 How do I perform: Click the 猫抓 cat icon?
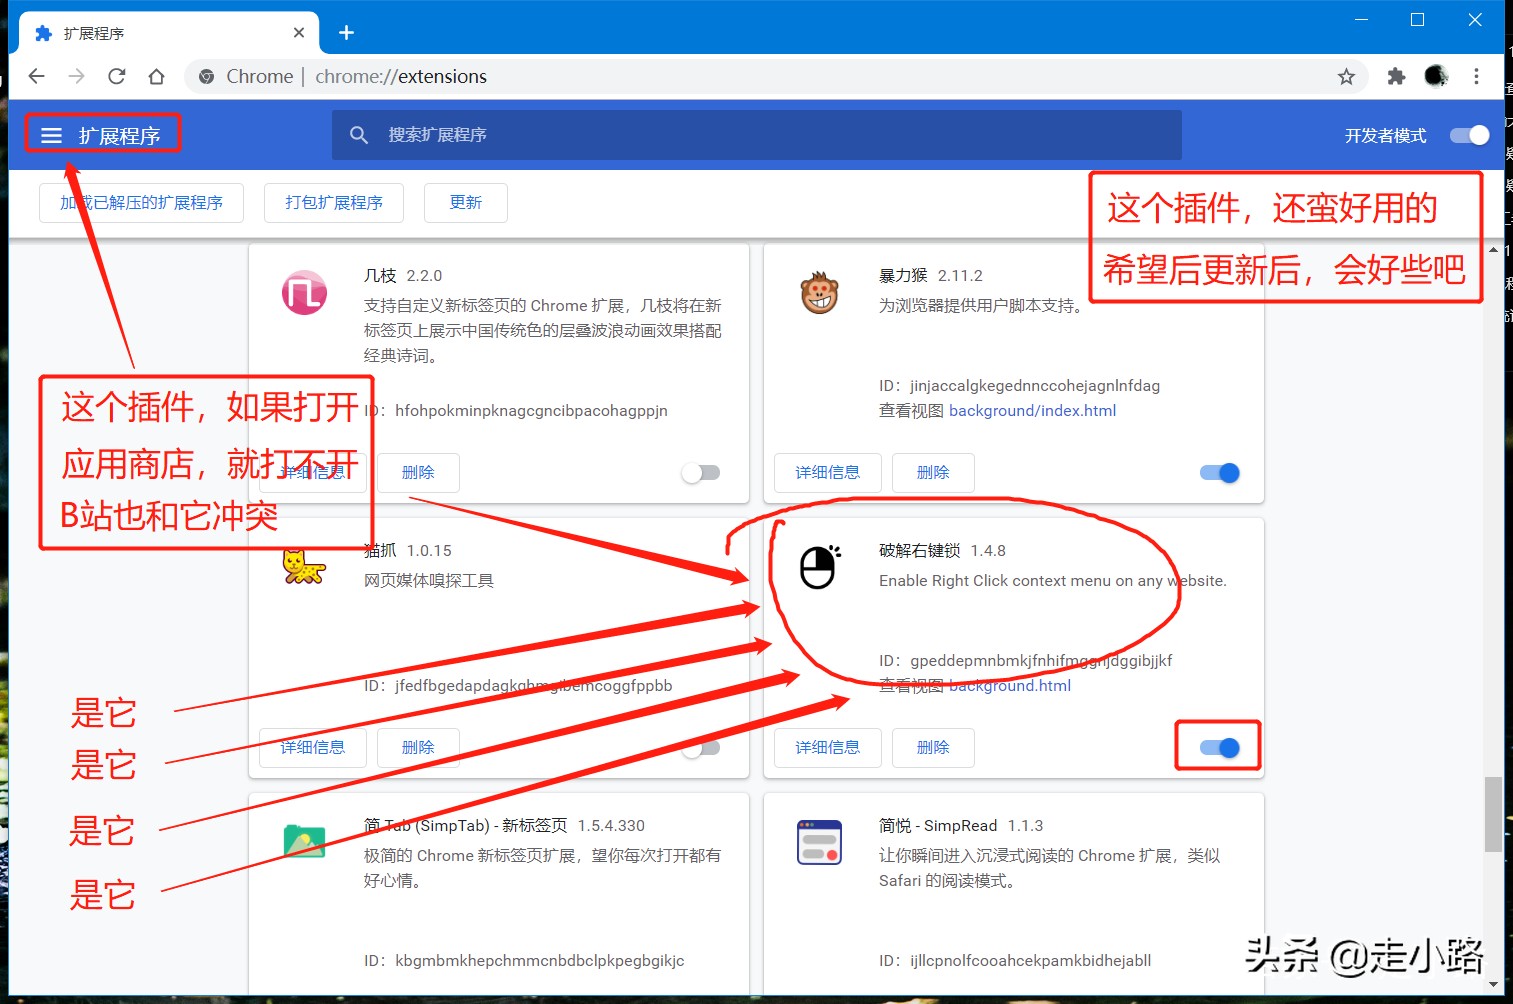pyautogui.click(x=305, y=565)
